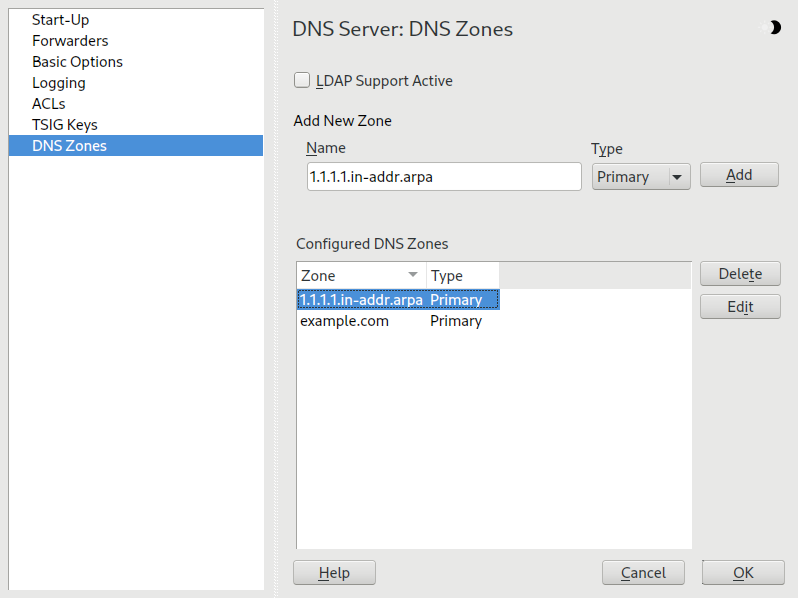Open the Forwarders section

[x=70, y=41]
